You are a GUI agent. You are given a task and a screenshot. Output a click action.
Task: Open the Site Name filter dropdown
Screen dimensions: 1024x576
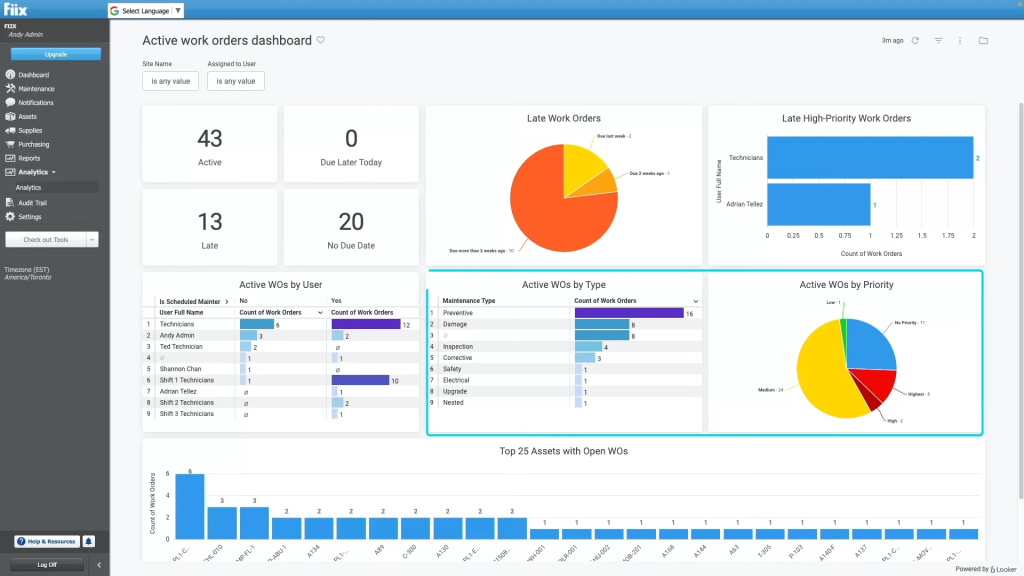(x=170, y=81)
